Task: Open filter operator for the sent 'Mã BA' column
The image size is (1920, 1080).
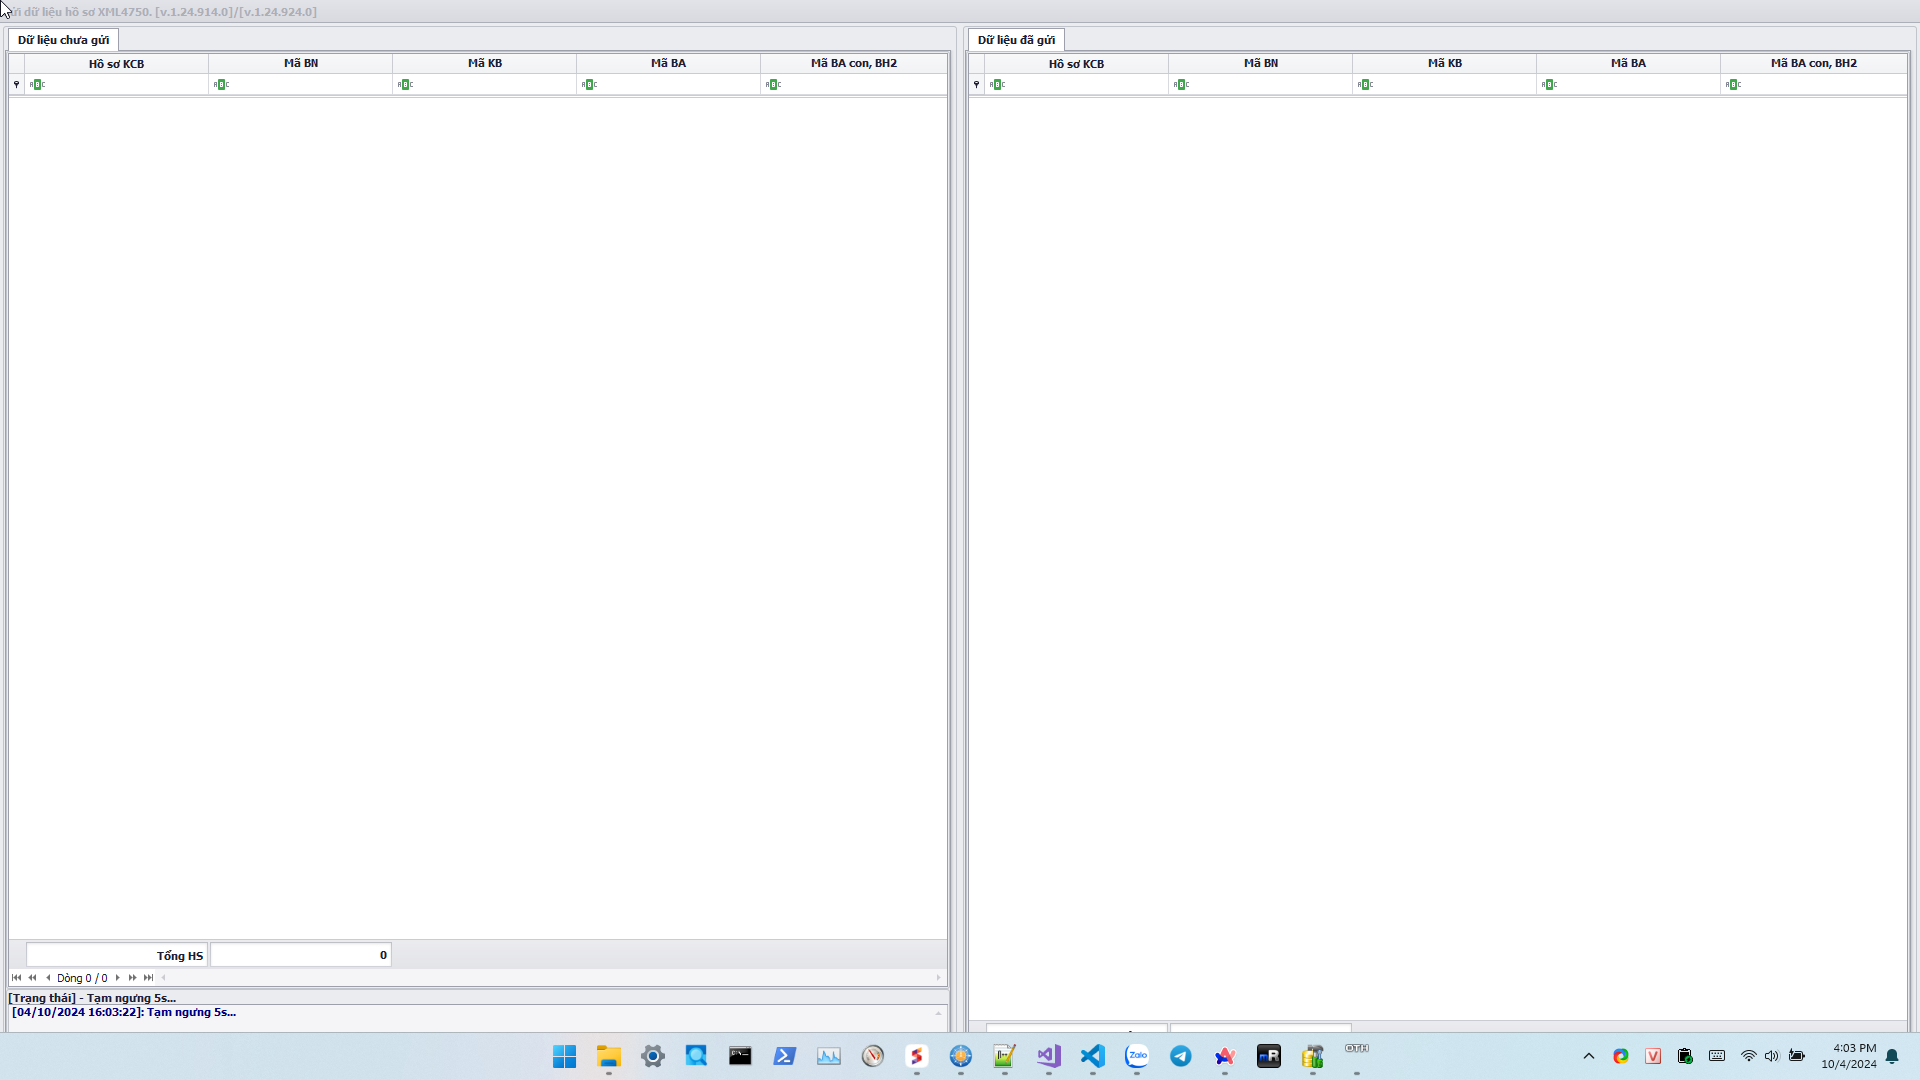Action: click(x=1549, y=85)
